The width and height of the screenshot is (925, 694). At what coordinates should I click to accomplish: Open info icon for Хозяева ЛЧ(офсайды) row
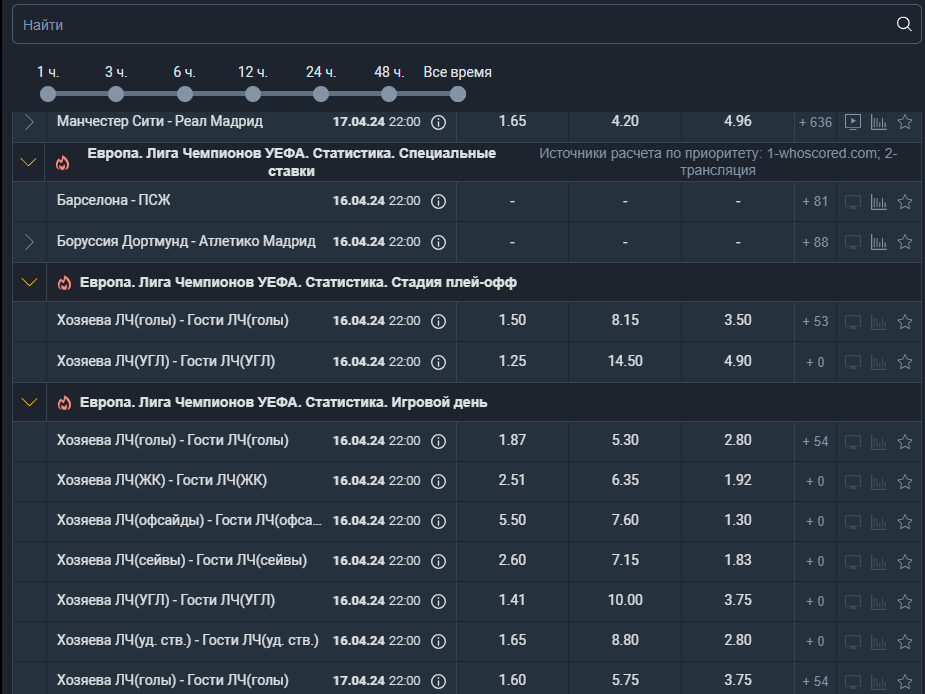[438, 521]
